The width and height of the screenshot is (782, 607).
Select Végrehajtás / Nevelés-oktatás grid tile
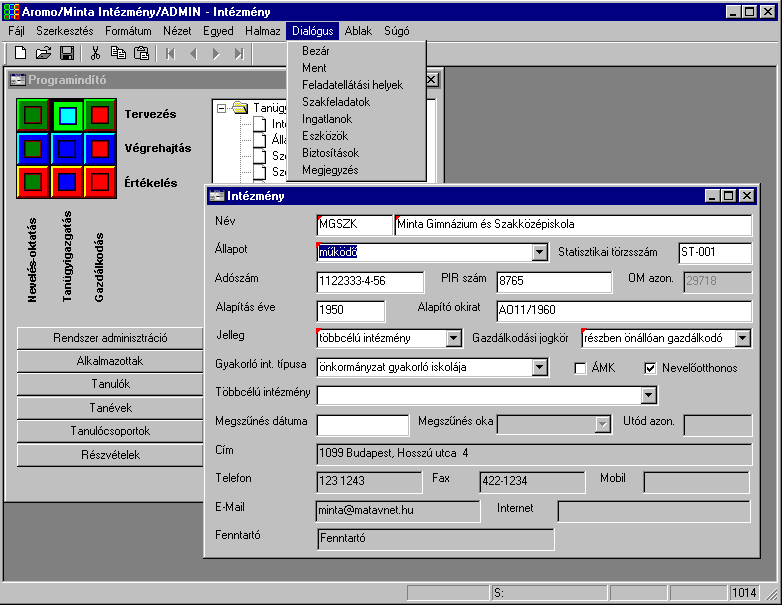click(33, 149)
